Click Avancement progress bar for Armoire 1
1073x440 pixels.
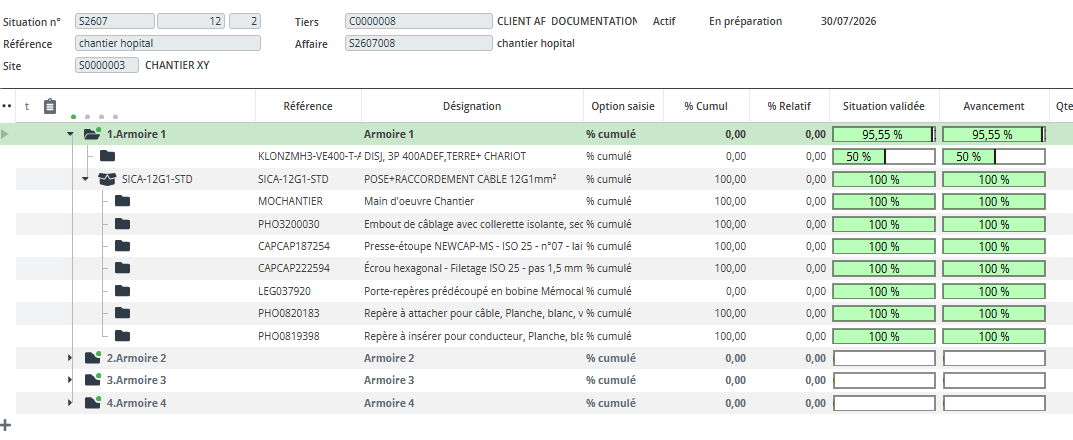pyautogui.click(x=994, y=134)
